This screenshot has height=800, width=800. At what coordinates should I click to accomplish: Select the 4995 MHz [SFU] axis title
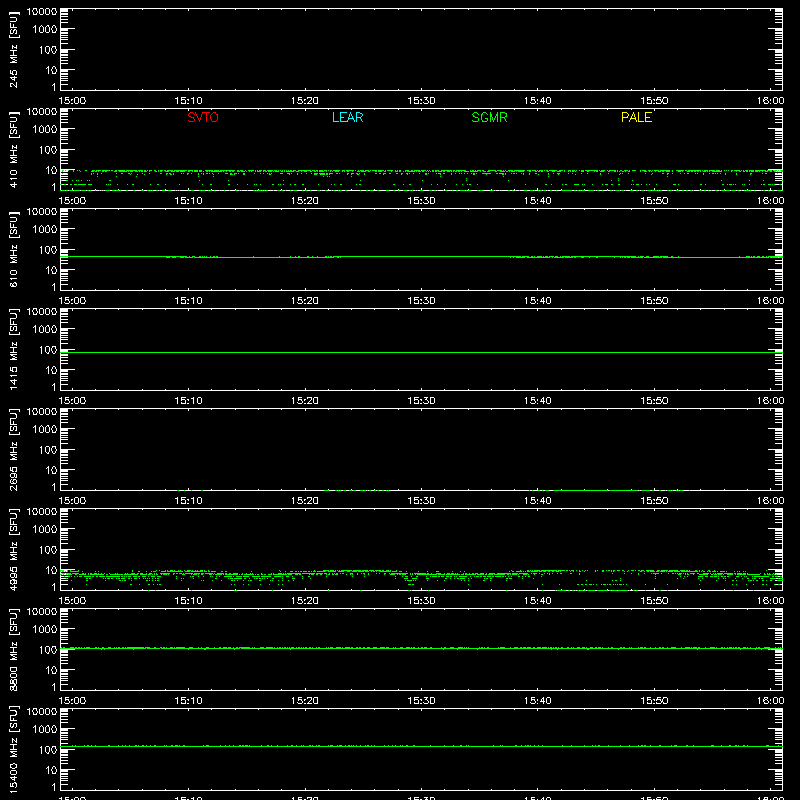click(x=13, y=549)
